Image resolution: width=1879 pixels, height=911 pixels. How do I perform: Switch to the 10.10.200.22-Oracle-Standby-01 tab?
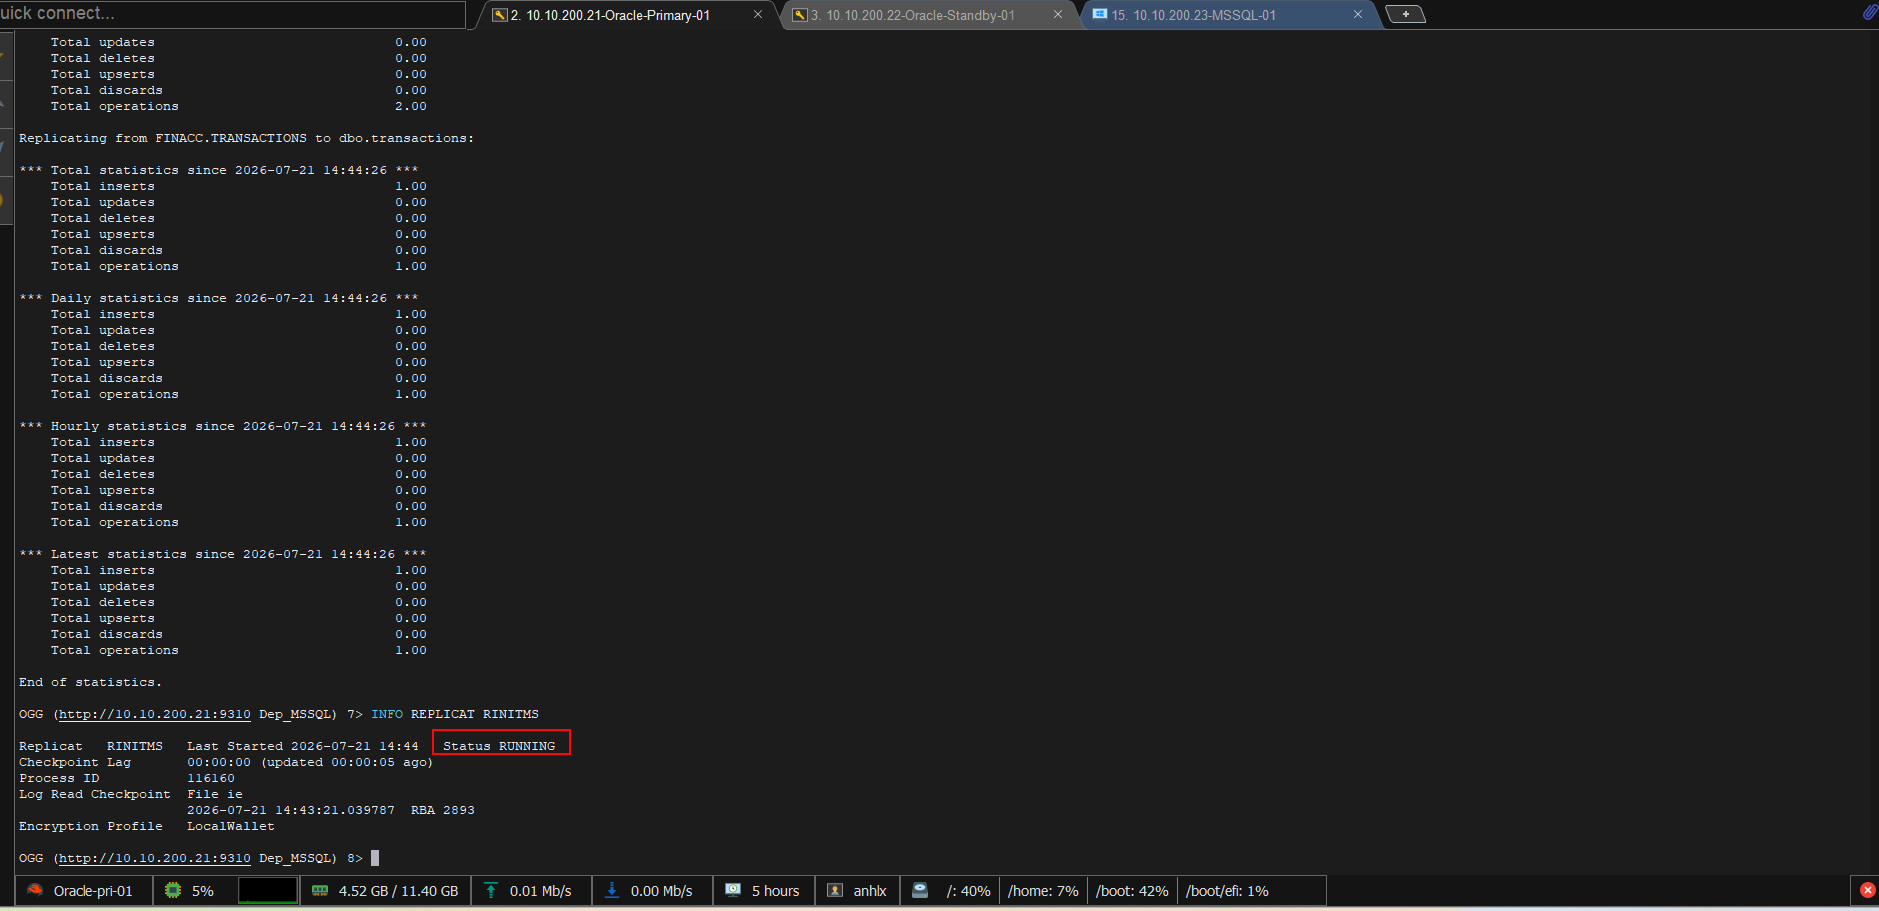pyautogui.click(x=912, y=15)
